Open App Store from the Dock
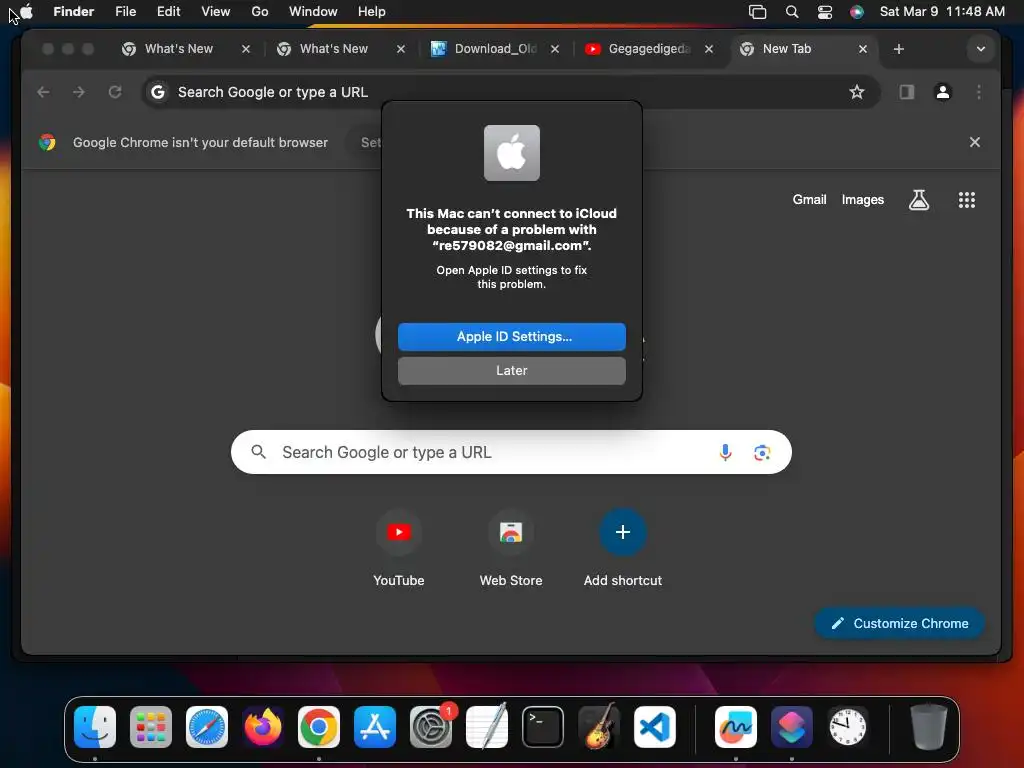The height and width of the screenshot is (768, 1024). pyautogui.click(x=375, y=727)
